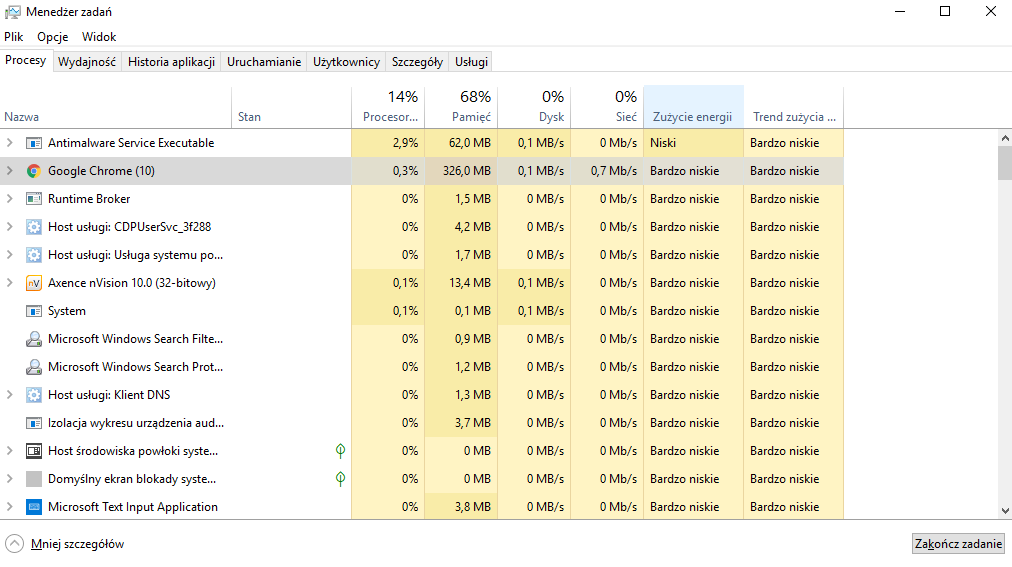
Task: Open the Opcje menu
Action: (52, 36)
